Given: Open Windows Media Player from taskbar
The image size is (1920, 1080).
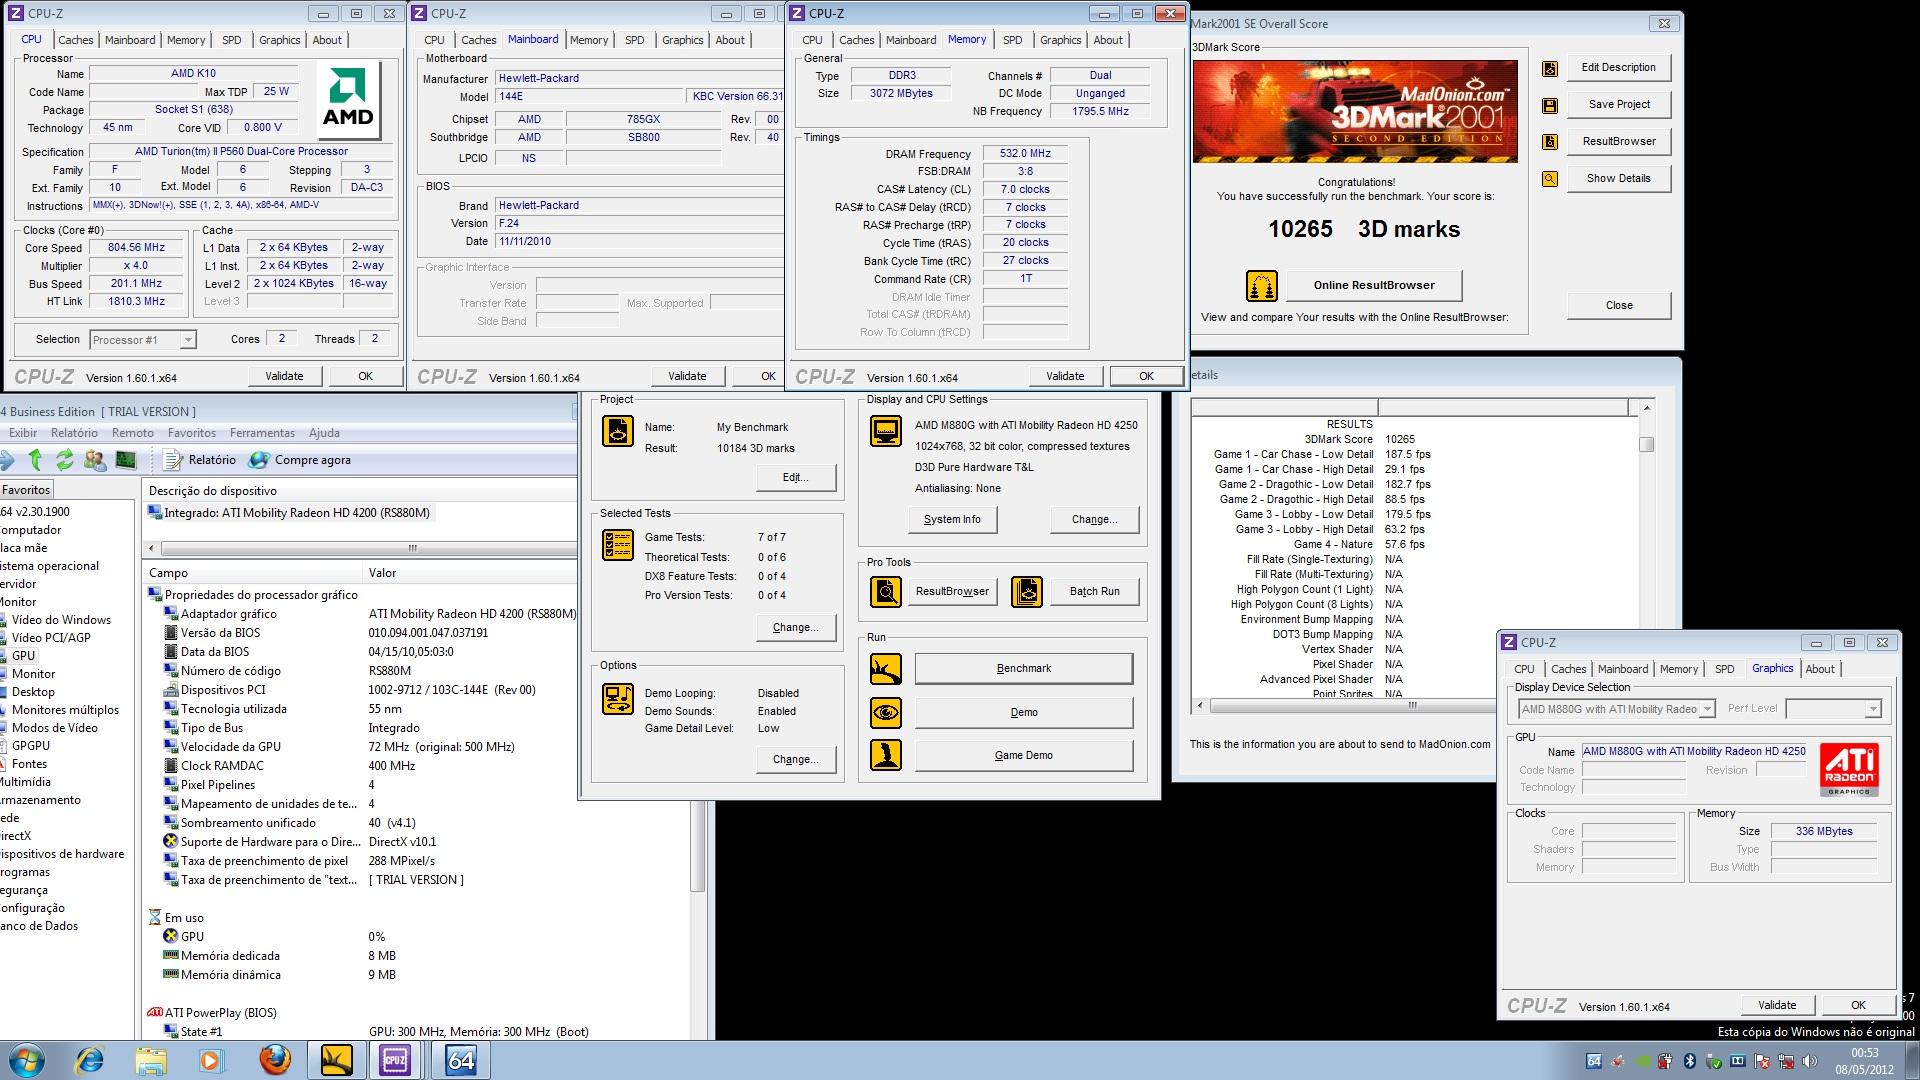Looking at the screenshot, I should point(211,1059).
